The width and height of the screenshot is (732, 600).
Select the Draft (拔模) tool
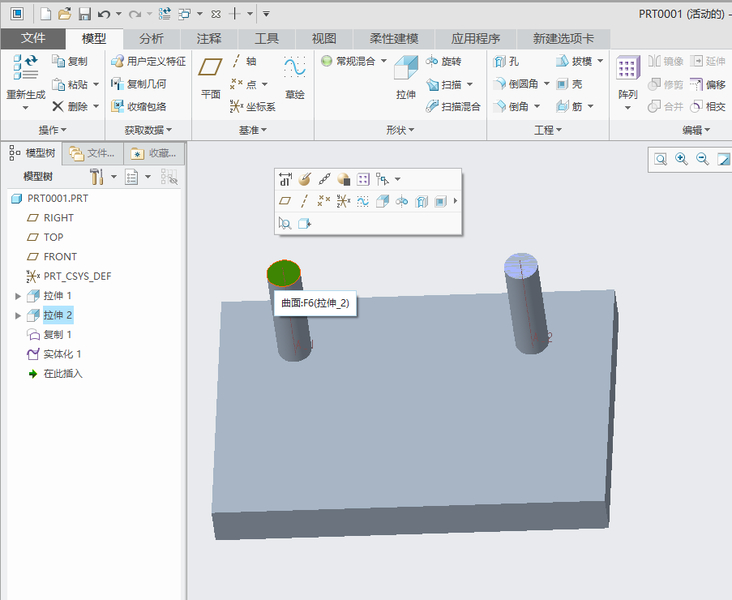574,61
